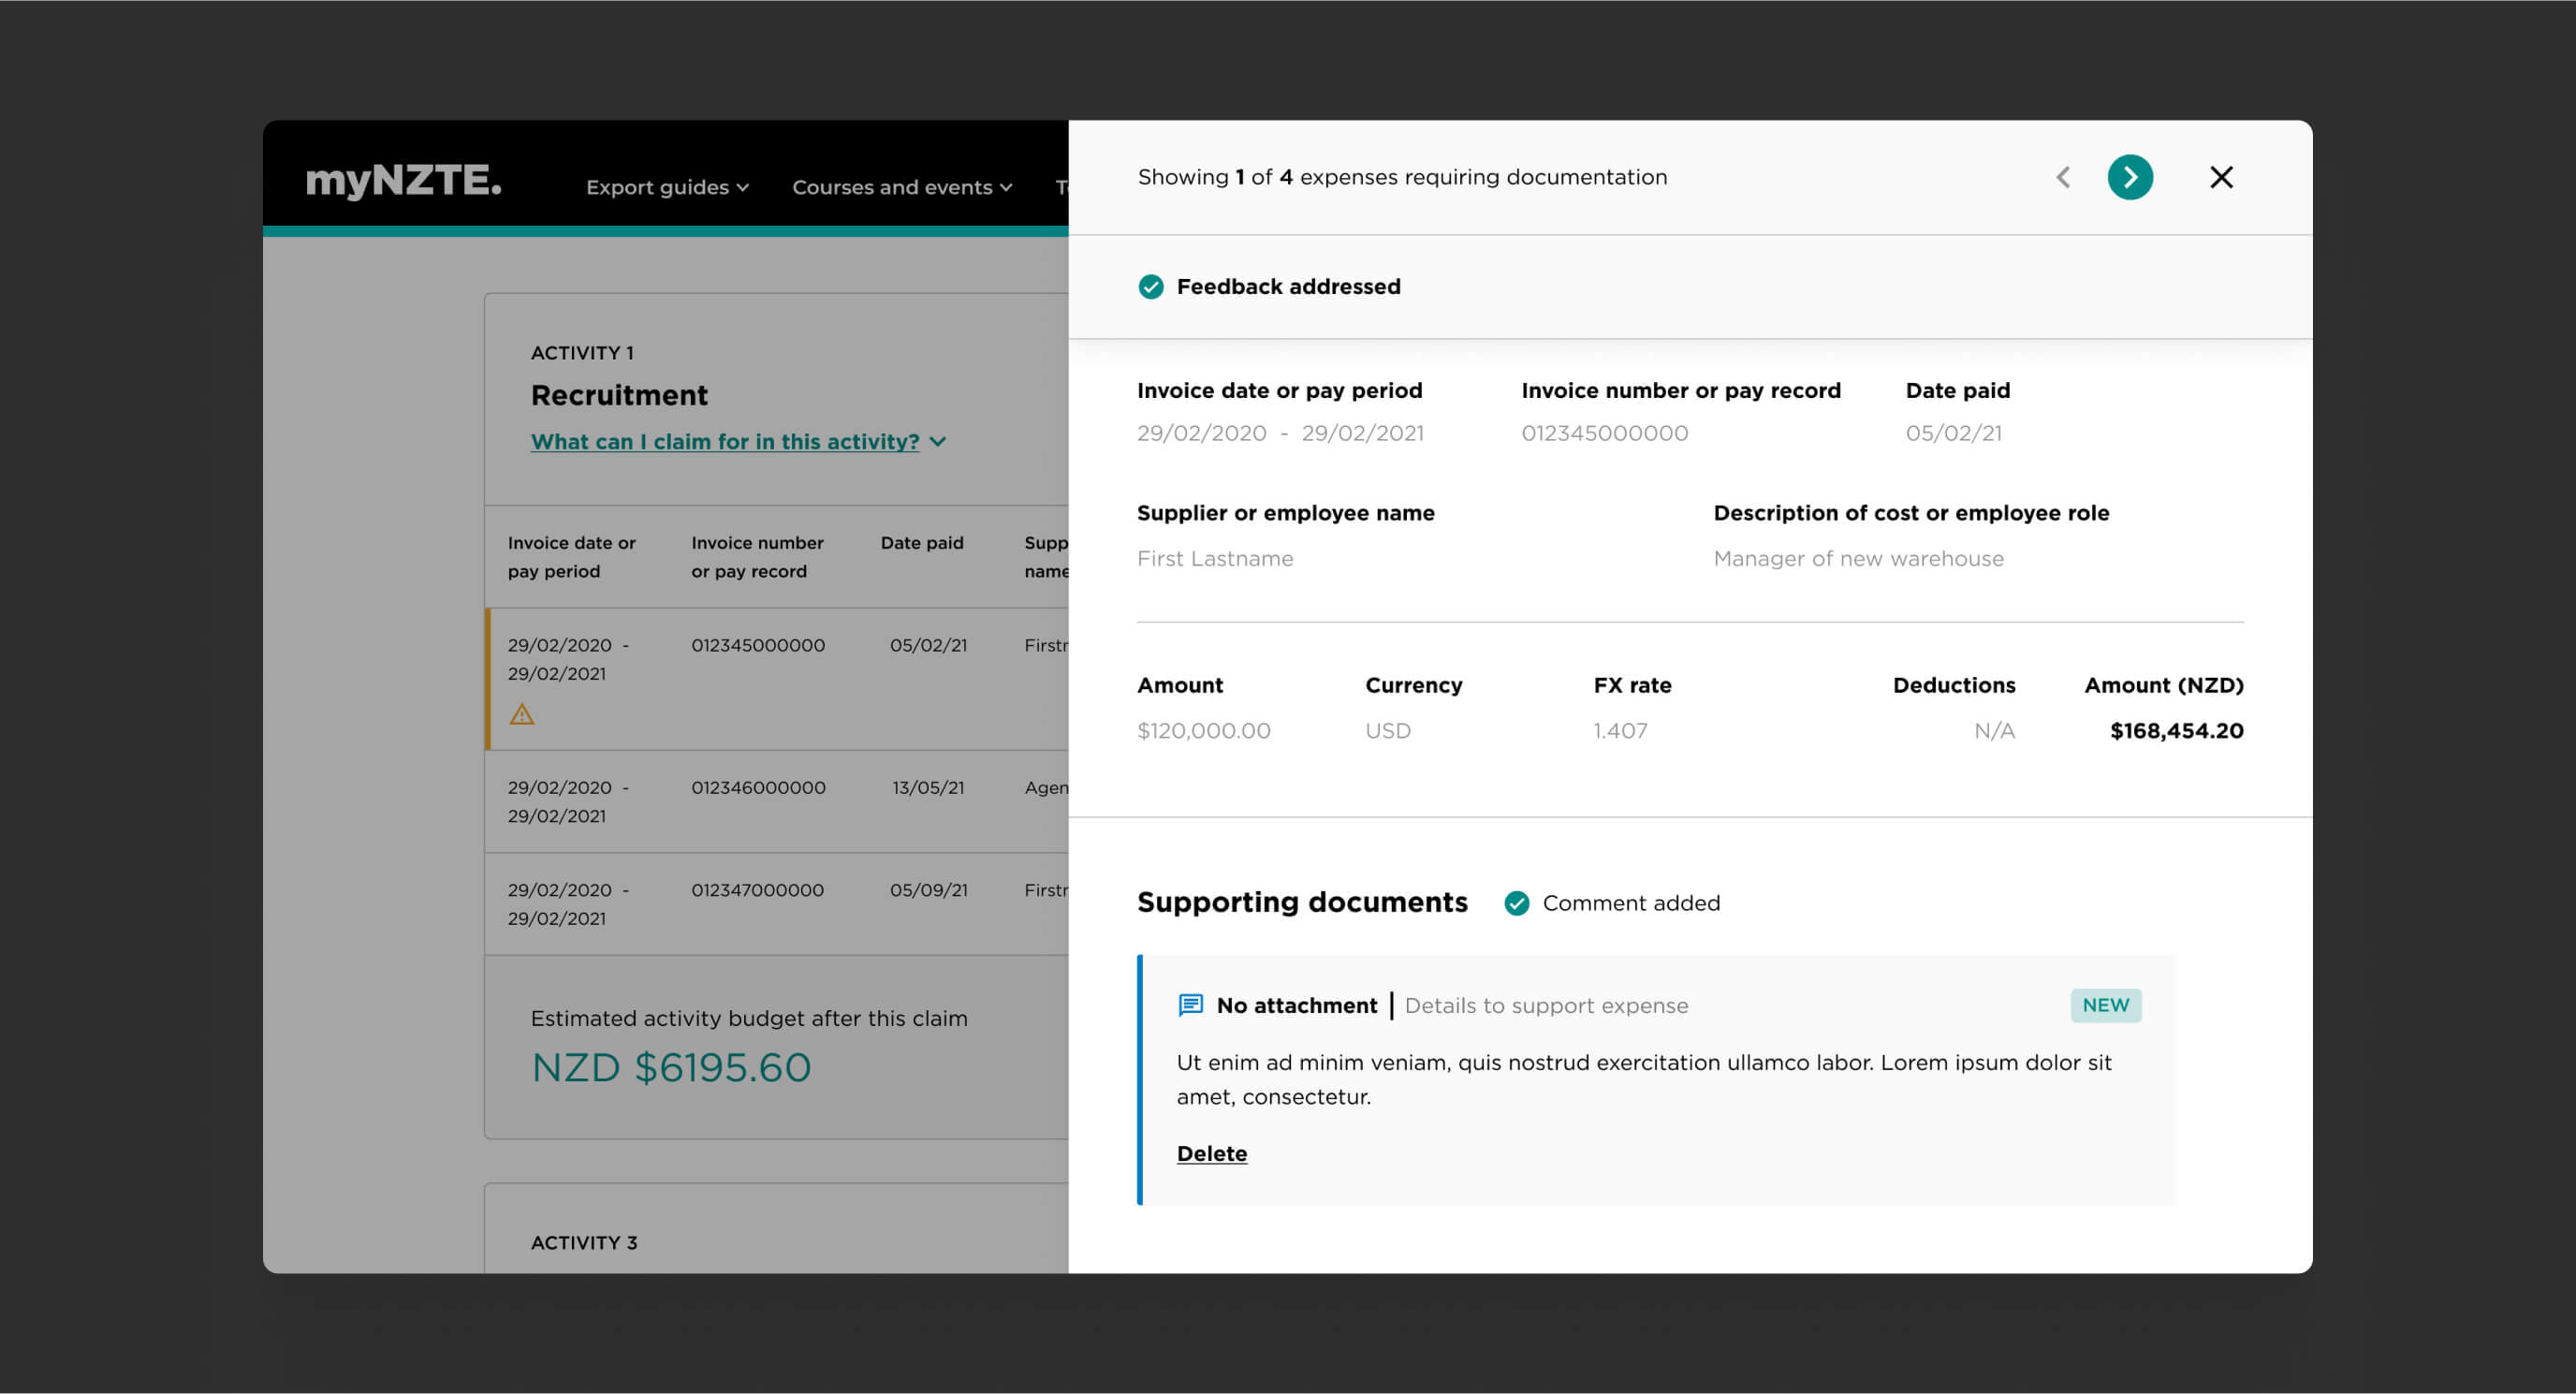Click the warning triangle on first expense row
Screen dimensions: 2576x1394
click(522, 714)
